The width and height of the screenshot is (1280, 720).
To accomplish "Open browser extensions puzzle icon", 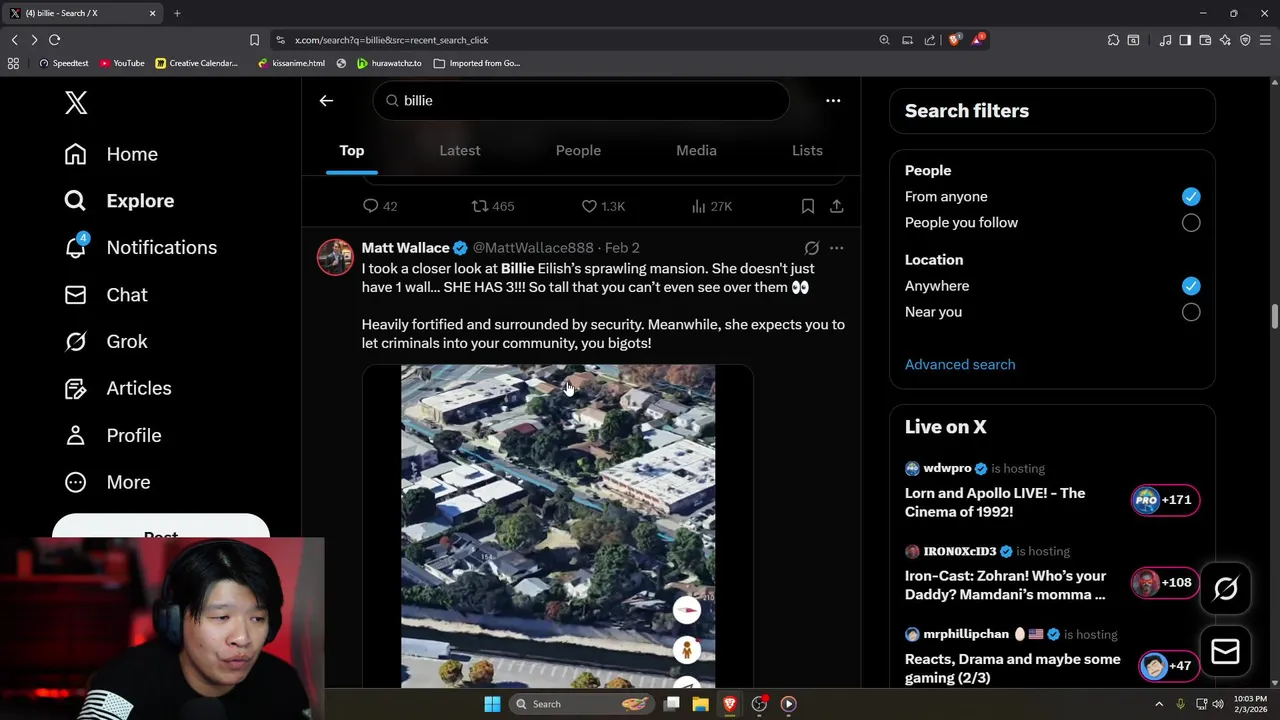I will click(1113, 40).
